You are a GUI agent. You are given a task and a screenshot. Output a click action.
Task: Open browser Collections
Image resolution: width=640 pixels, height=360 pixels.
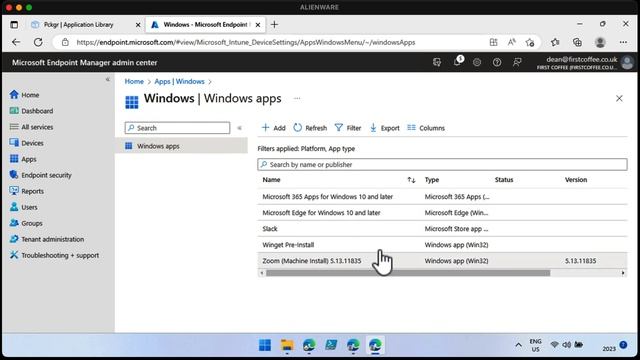pos(577,42)
